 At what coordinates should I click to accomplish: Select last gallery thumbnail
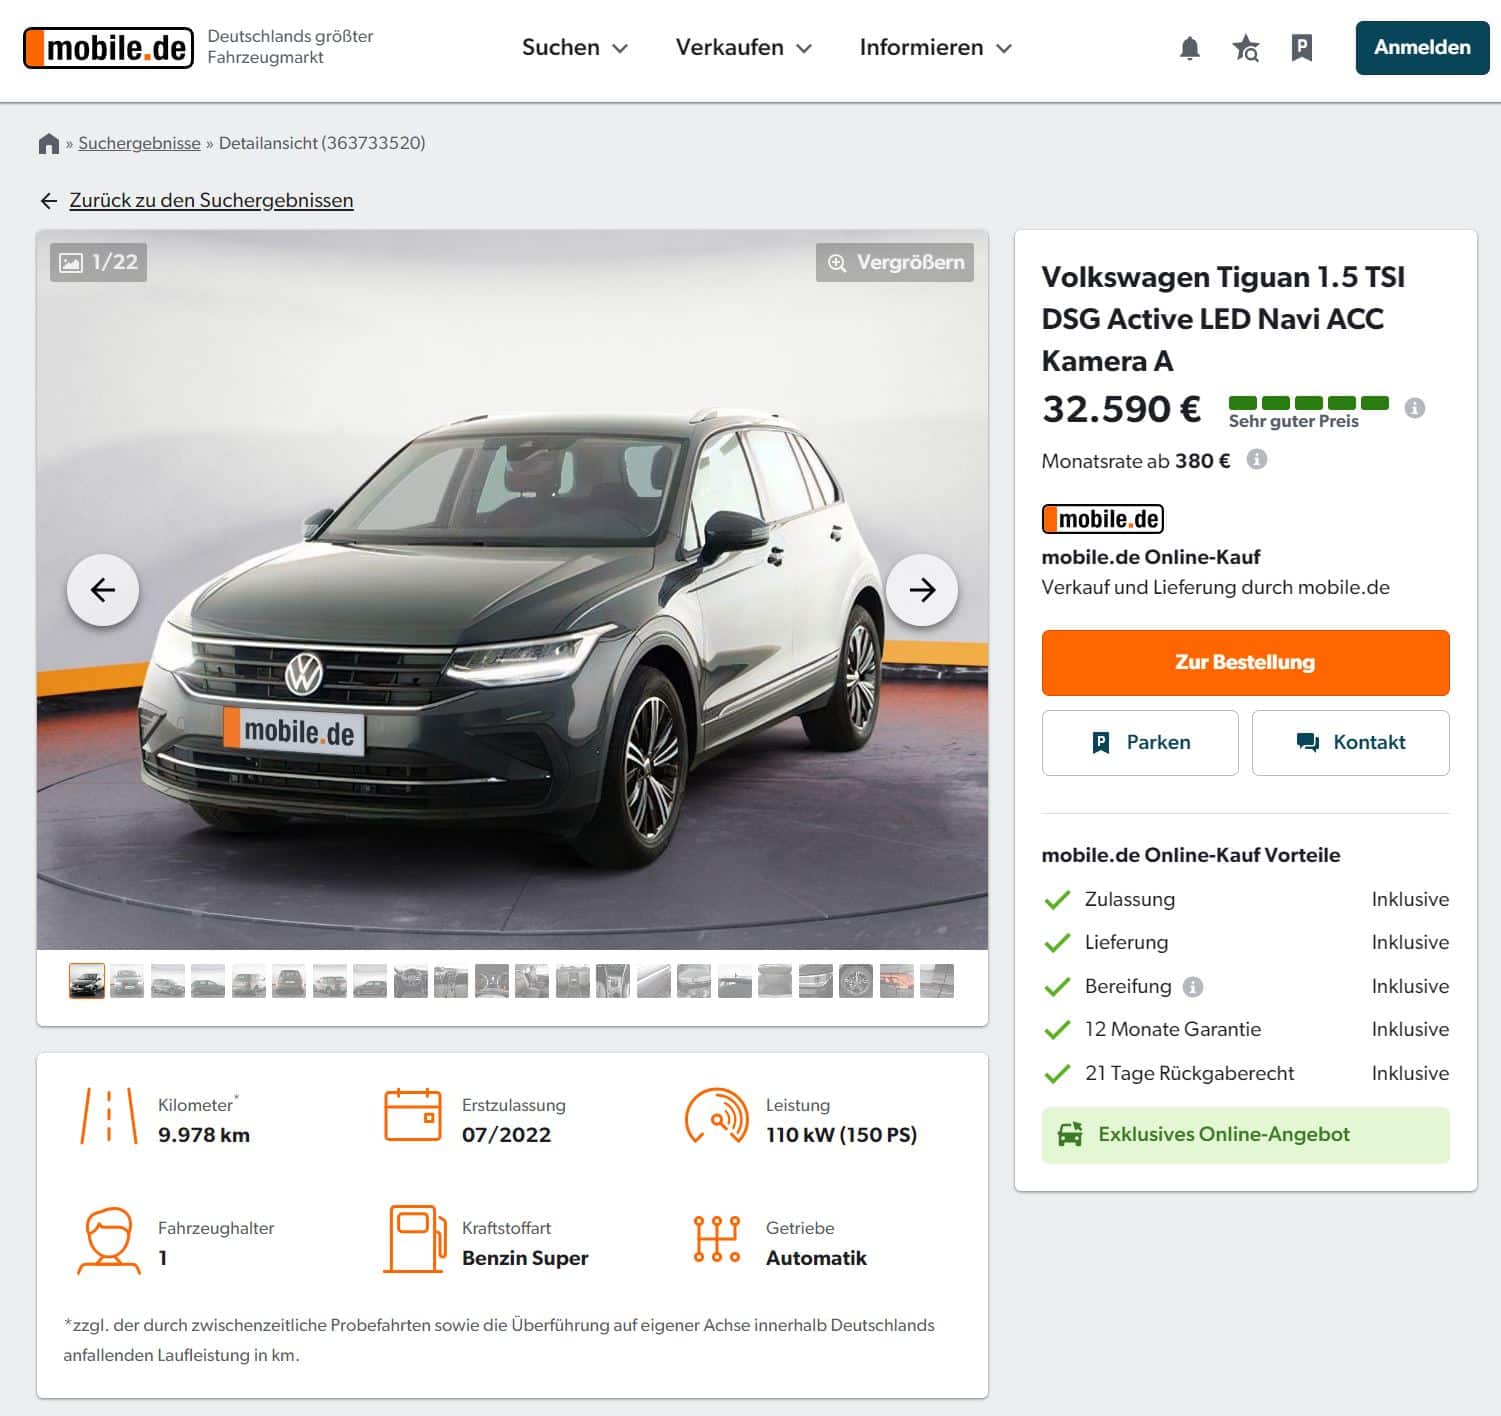(937, 981)
